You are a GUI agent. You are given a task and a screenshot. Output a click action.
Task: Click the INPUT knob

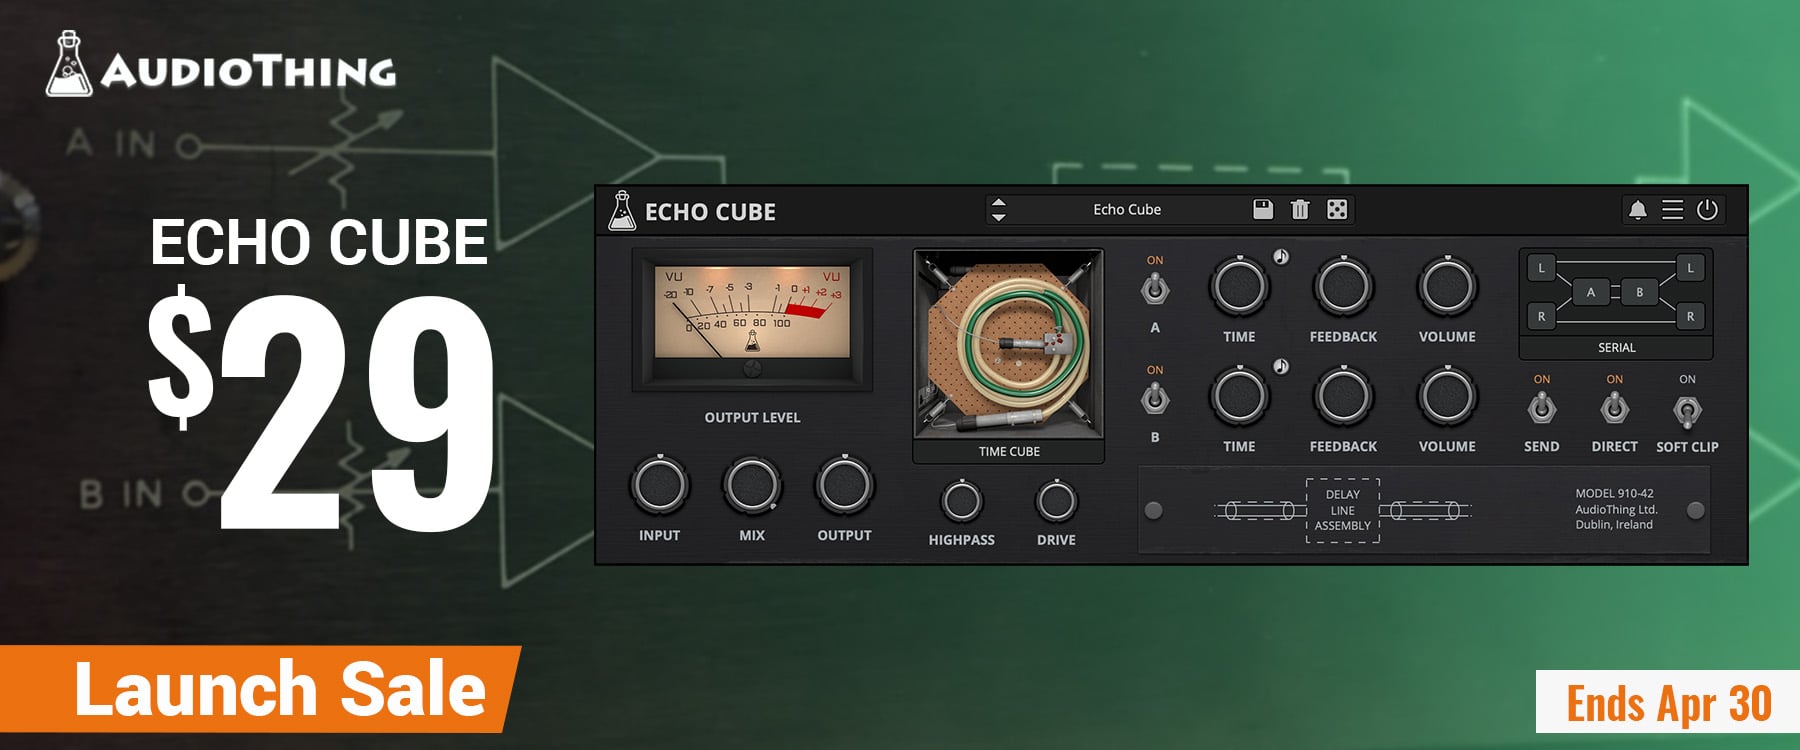pos(659,486)
